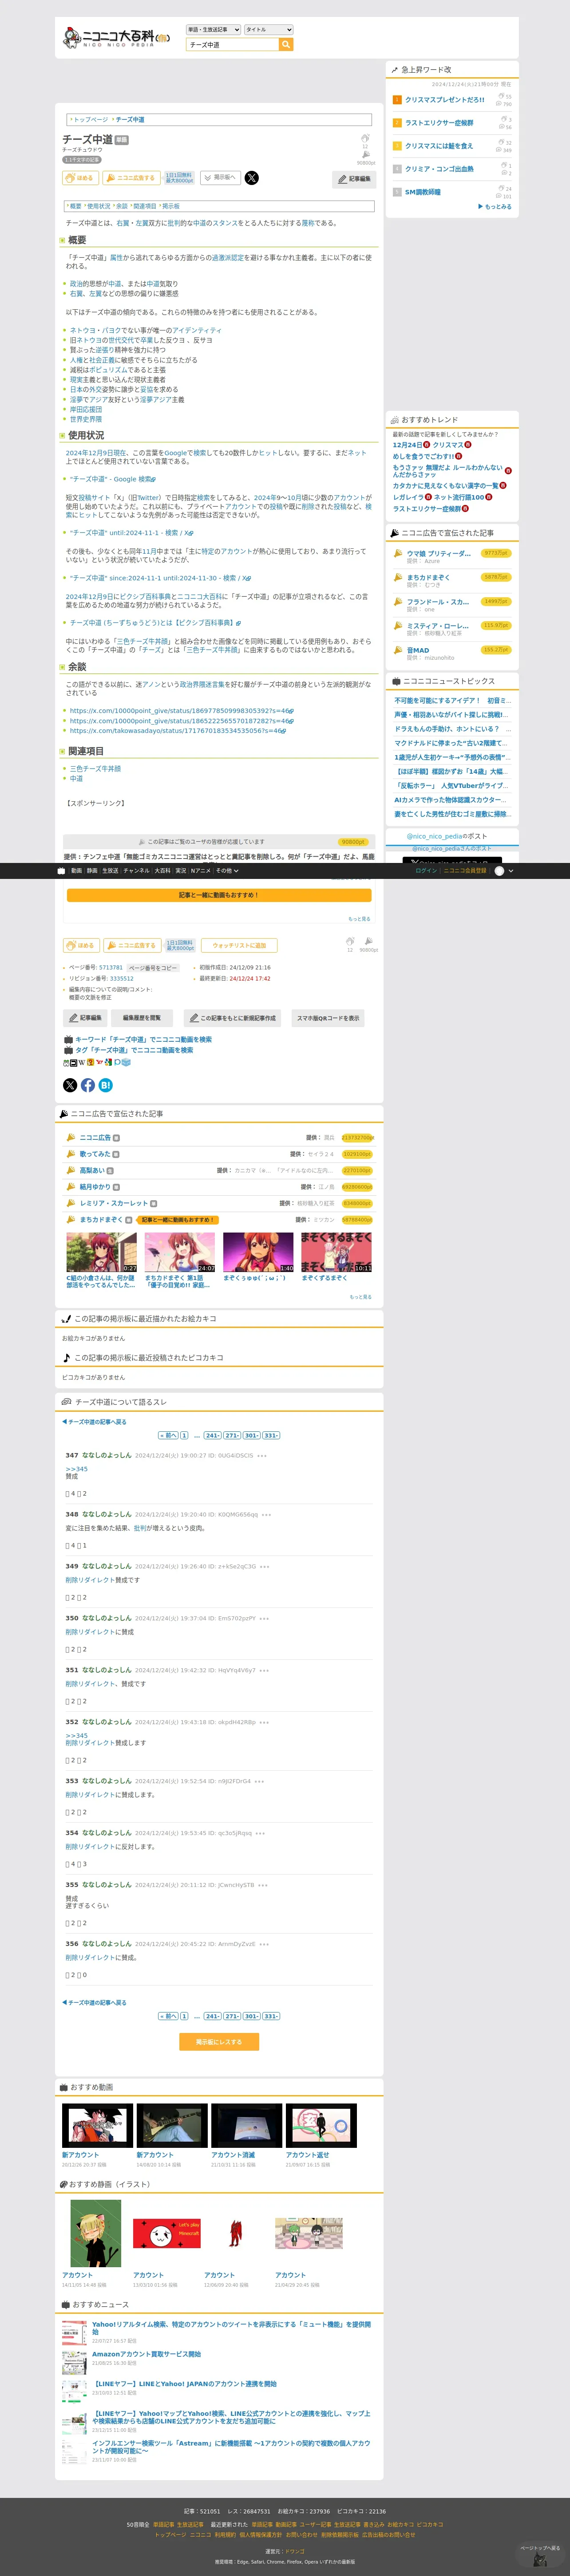Click チーズ中道の記事へ戻る above the comments

coord(95,1422)
